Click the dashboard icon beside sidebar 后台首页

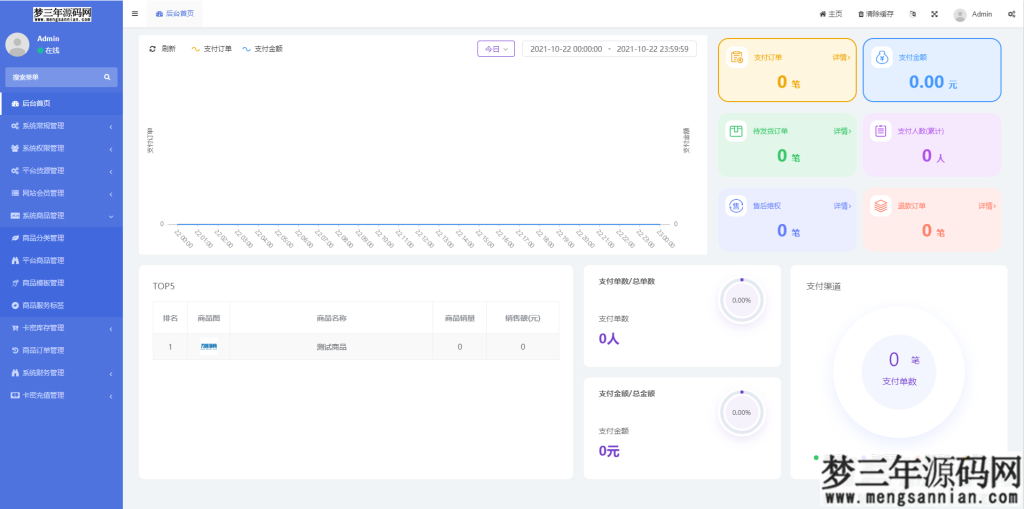coord(15,103)
